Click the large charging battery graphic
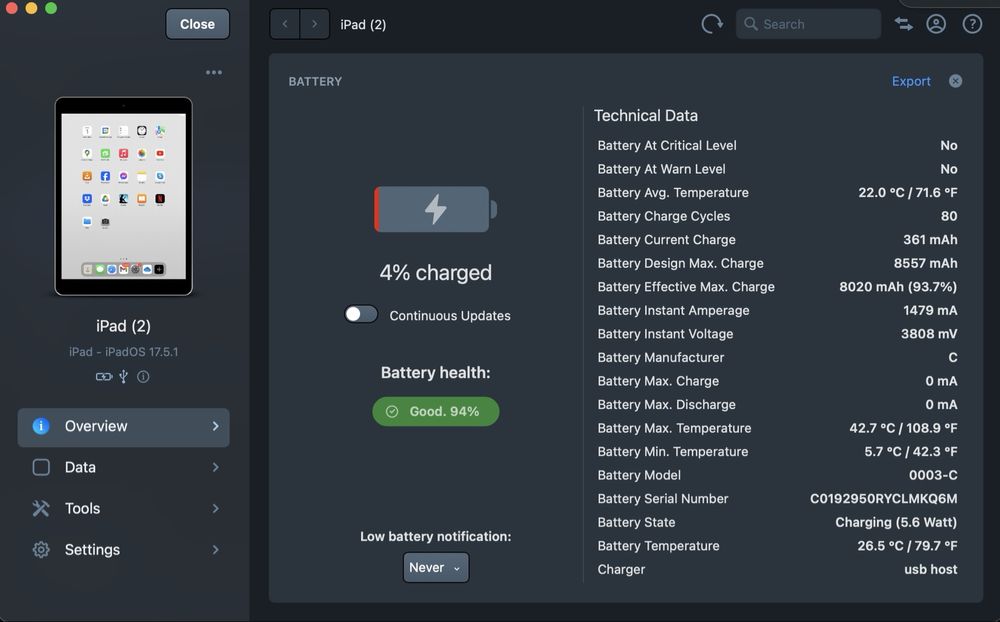This screenshot has width=1000, height=622. pyautogui.click(x=436, y=209)
